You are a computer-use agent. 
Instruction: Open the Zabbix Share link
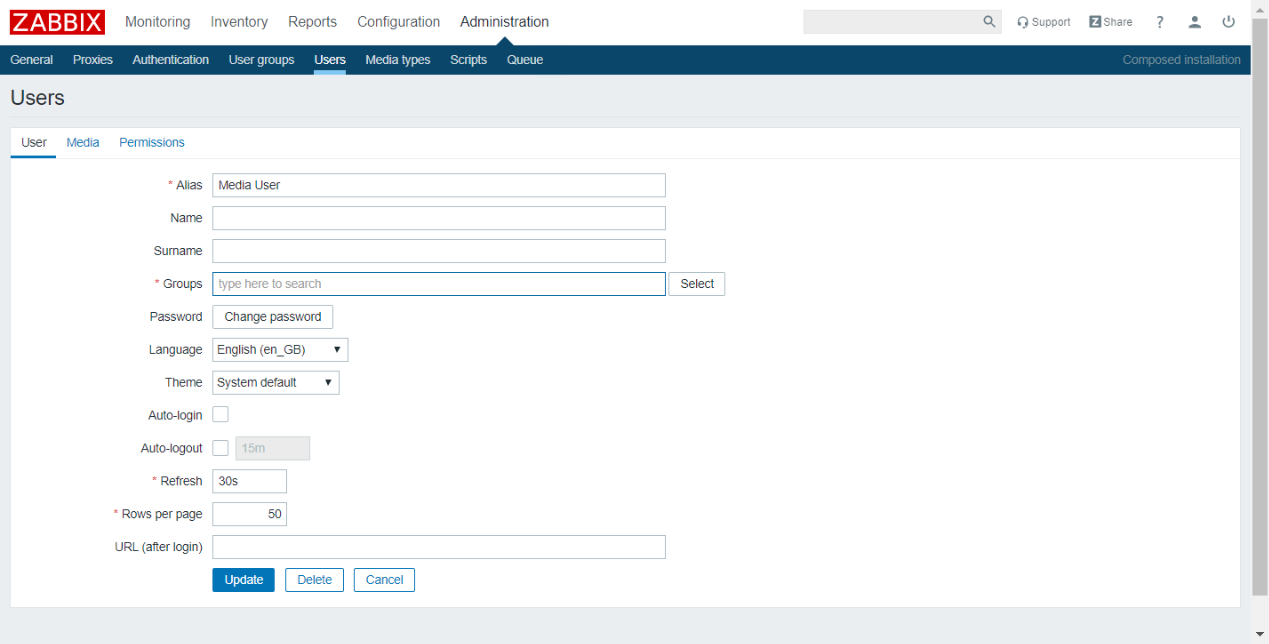point(1110,22)
